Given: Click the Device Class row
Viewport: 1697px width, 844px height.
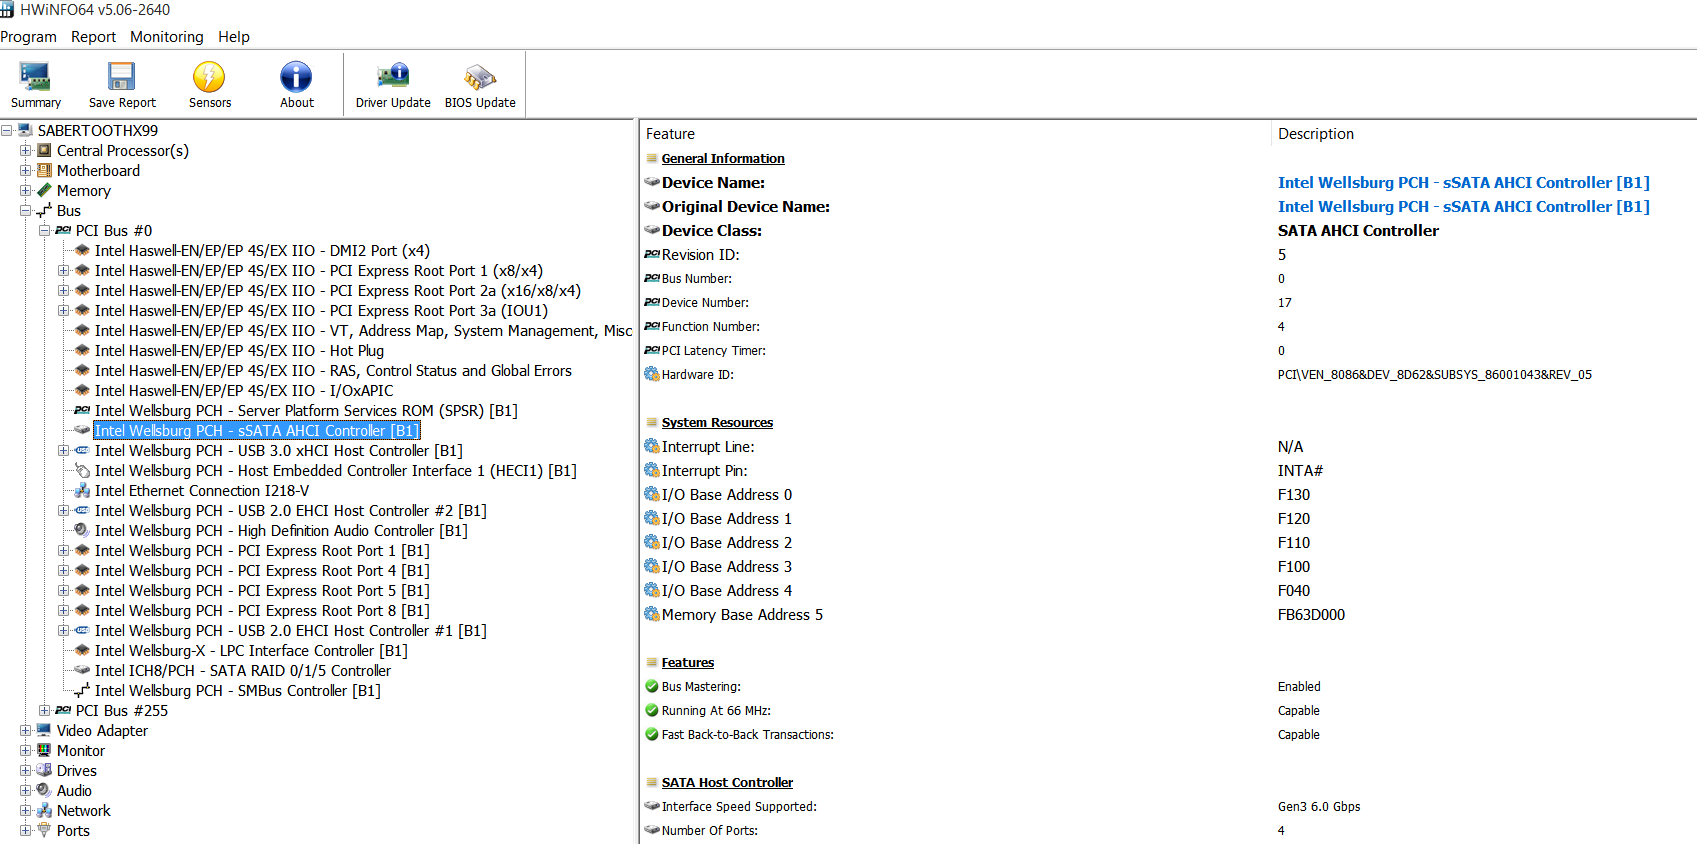Looking at the screenshot, I should point(1168,231).
